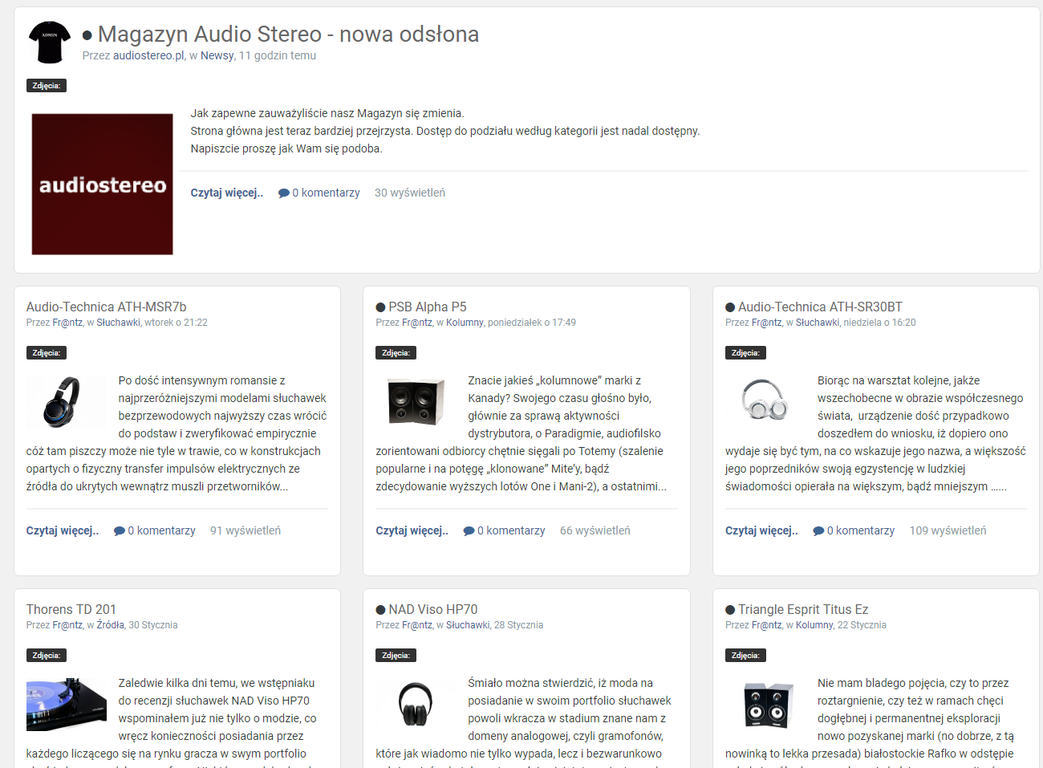The image size is (1043, 768).
Task: Visit author audiostereo.pl profile link
Action: coord(148,56)
